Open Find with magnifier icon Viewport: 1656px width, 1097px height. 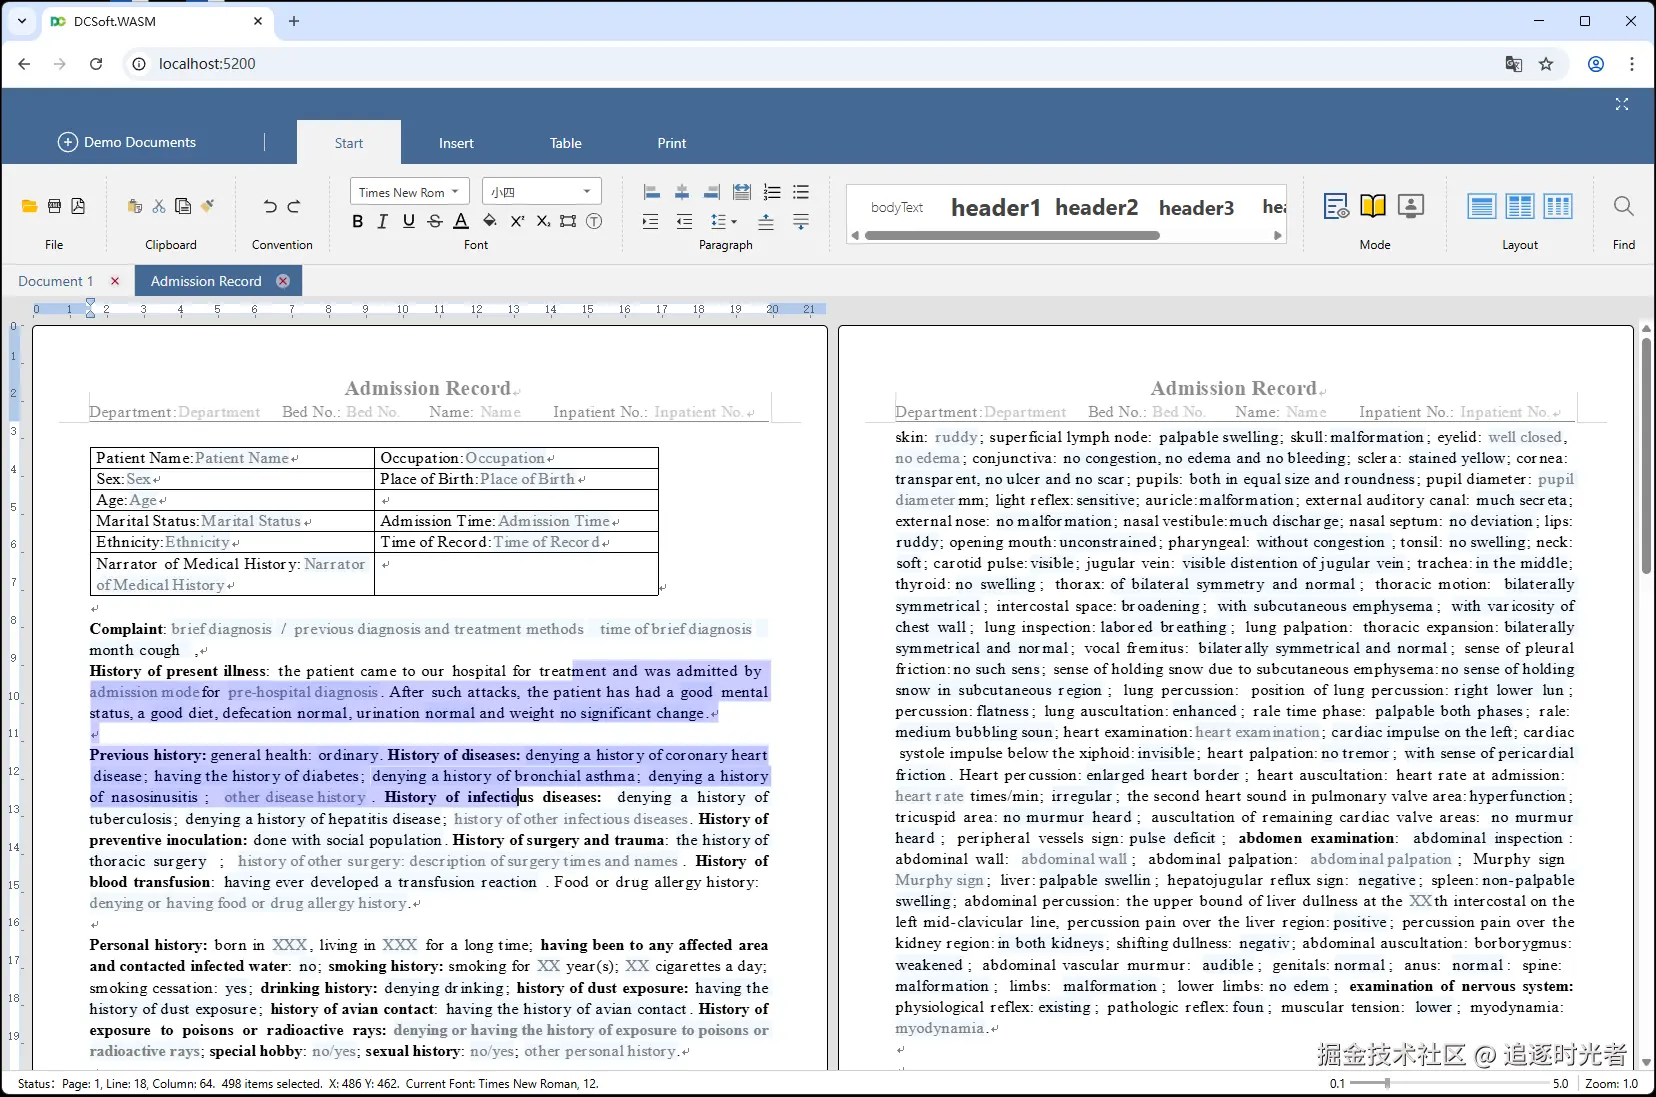pos(1624,206)
